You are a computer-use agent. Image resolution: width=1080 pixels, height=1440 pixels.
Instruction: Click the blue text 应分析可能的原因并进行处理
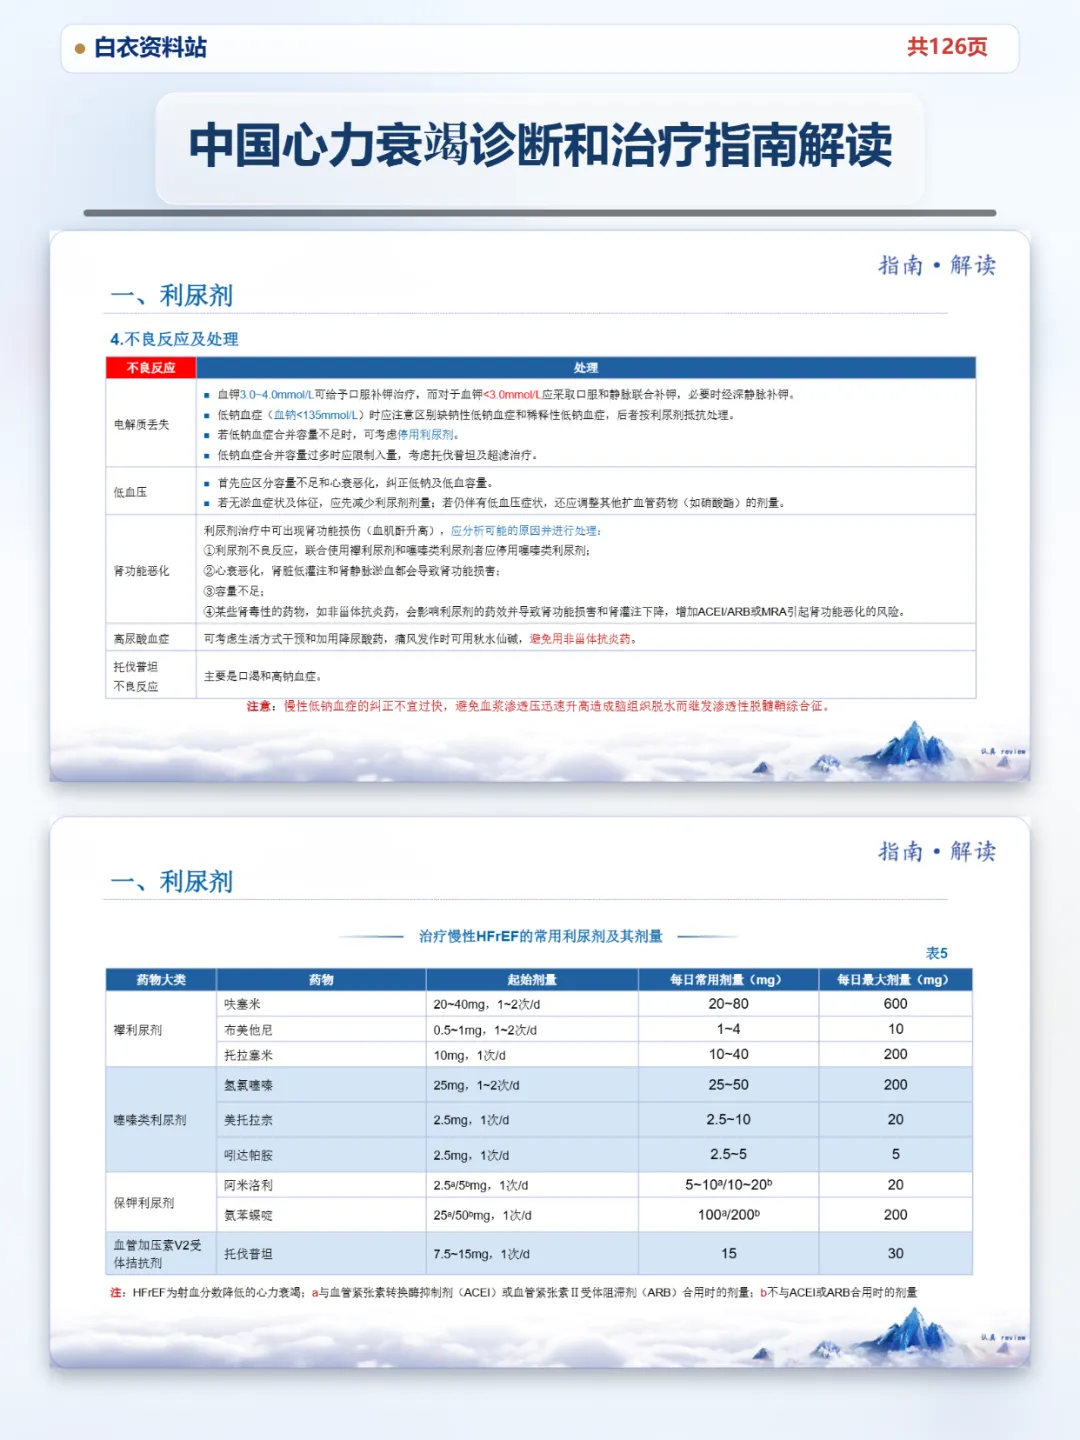coord(525,531)
